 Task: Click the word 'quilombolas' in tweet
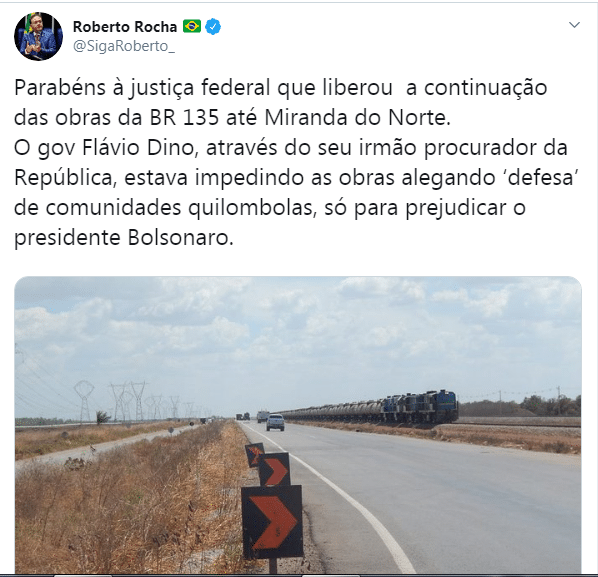pos(251,208)
